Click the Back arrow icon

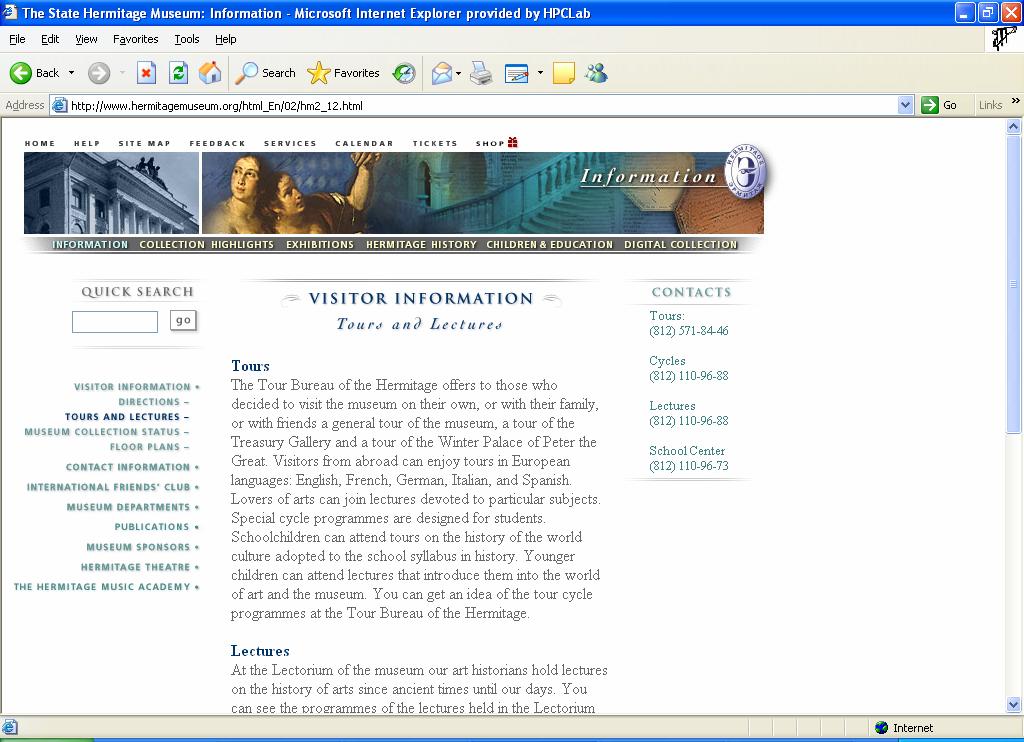pyautogui.click(x=20, y=73)
